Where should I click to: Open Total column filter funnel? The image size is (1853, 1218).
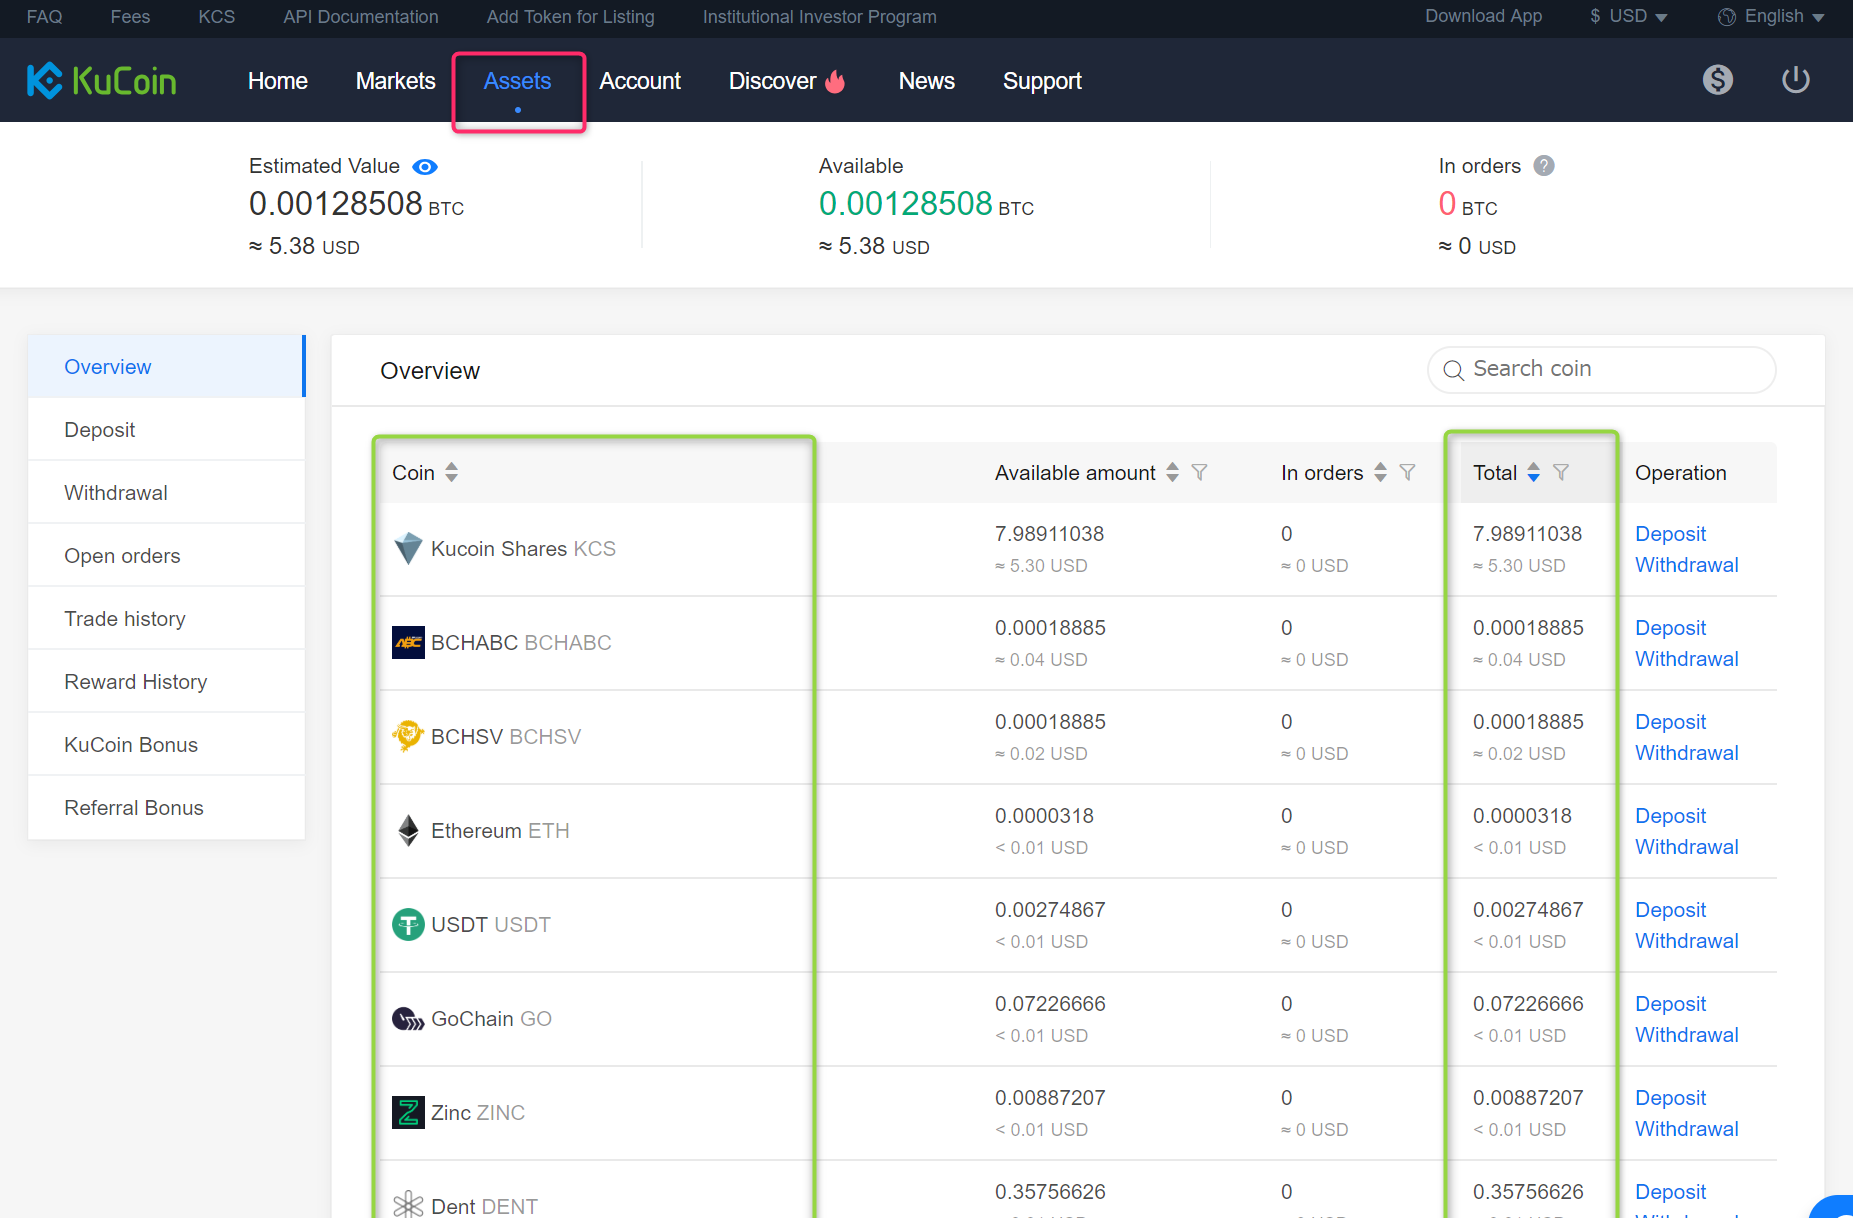(x=1560, y=472)
